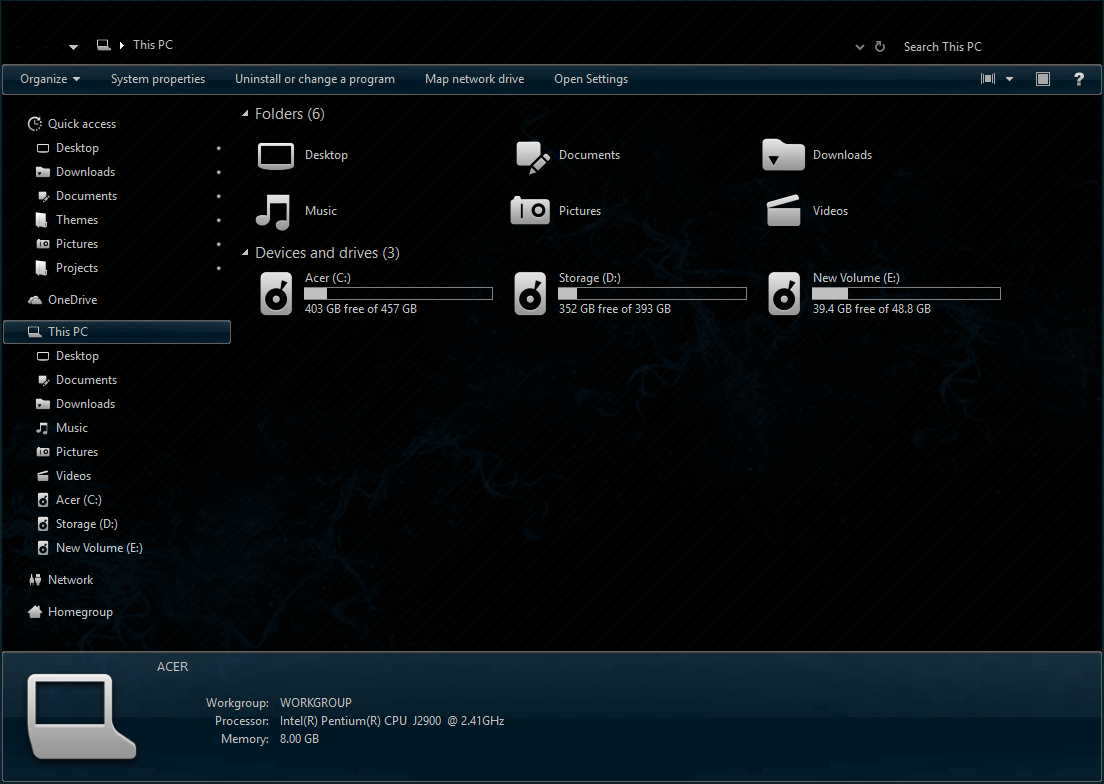Click the Help question mark icon

[x=1079, y=79]
